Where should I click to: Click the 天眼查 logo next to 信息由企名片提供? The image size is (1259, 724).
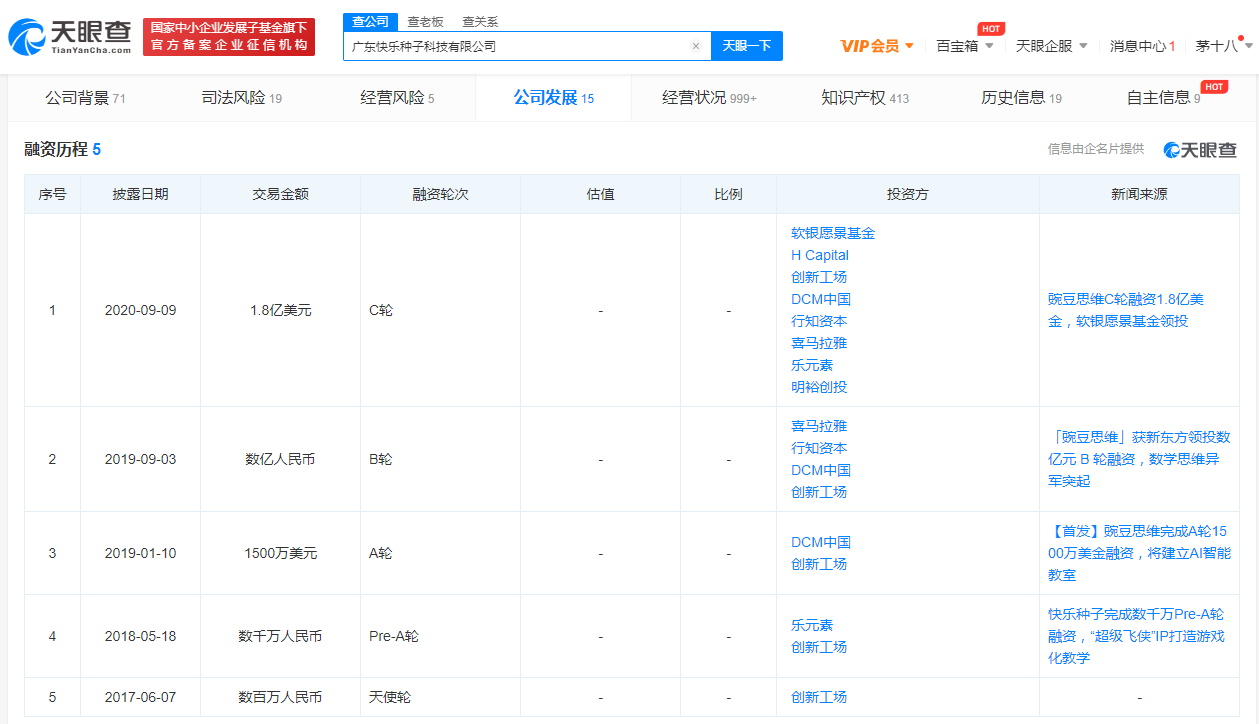(1200, 150)
